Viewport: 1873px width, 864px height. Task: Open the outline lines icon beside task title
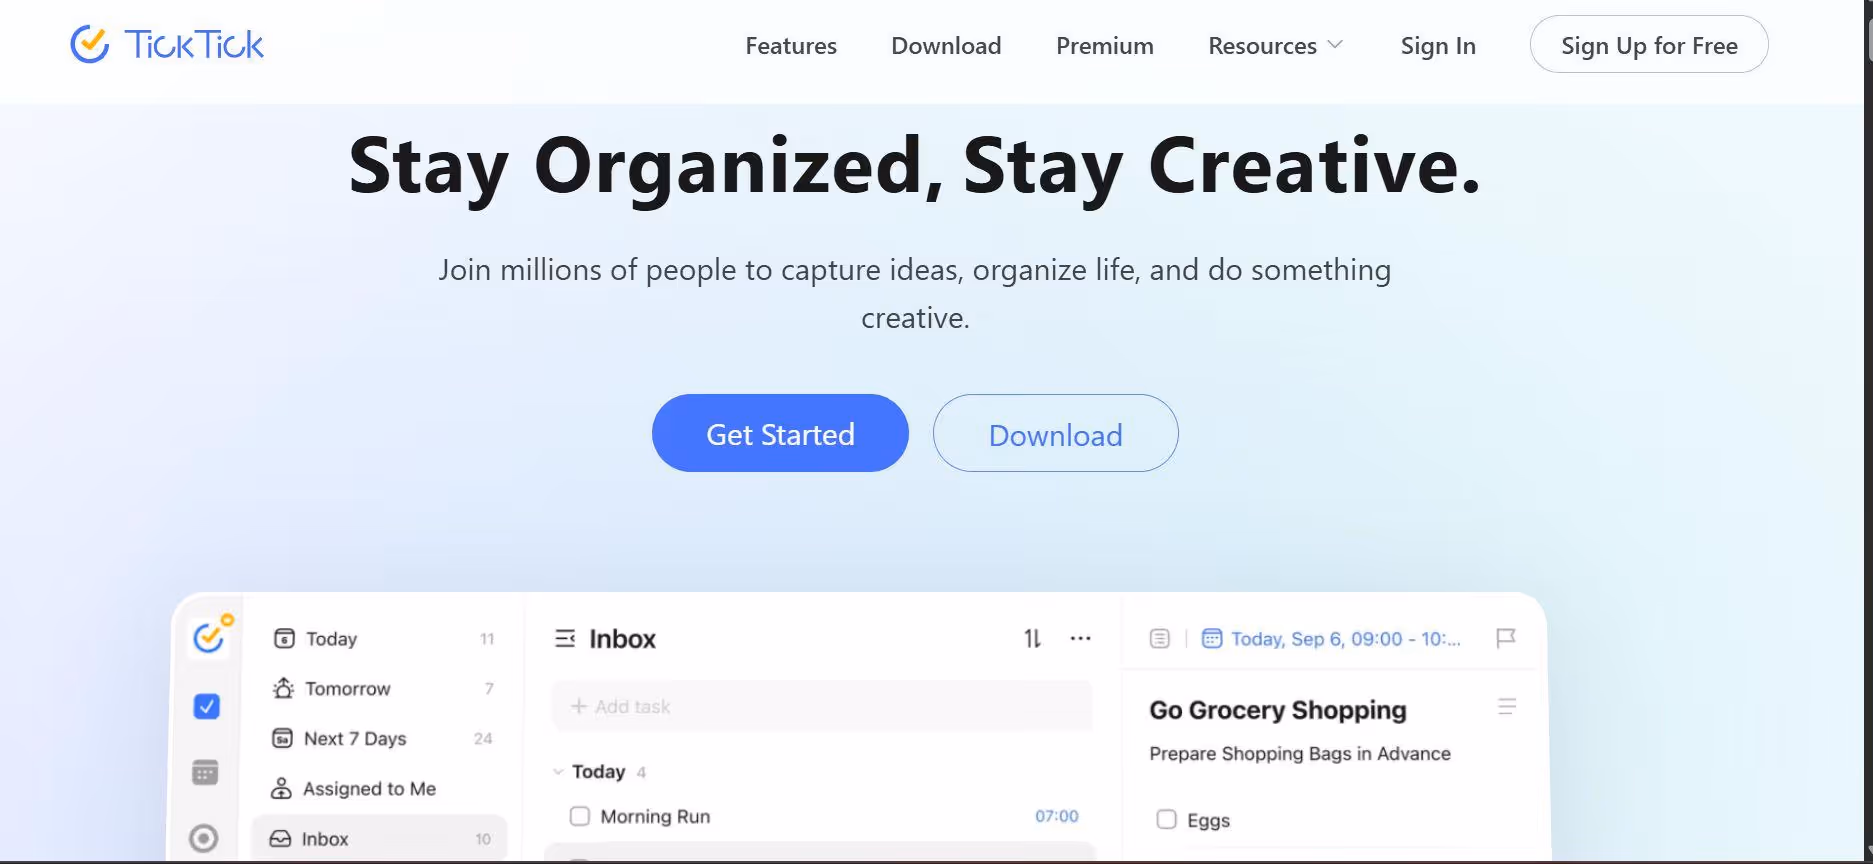pyautogui.click(x=1507, y=706)
